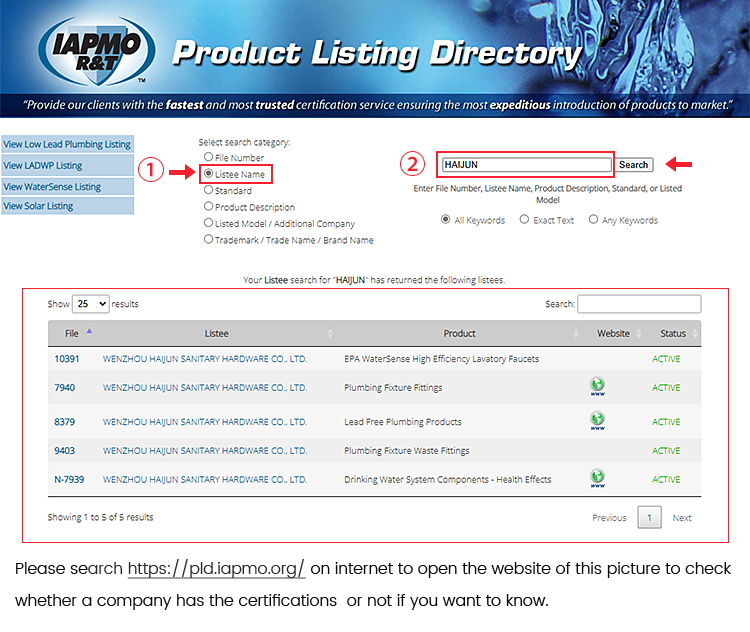Click the Search button
The width and height of the screenshot is (750, 632).
tap(633, 165)
